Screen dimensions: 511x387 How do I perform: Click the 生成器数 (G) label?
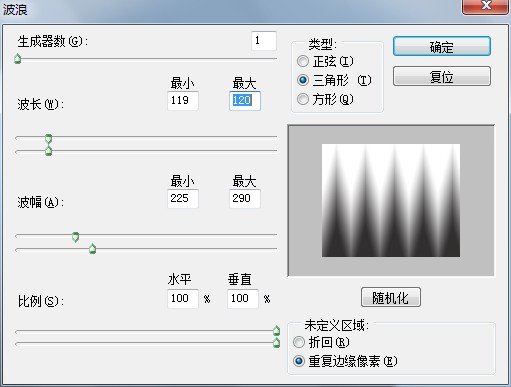(x=53, y=42)
